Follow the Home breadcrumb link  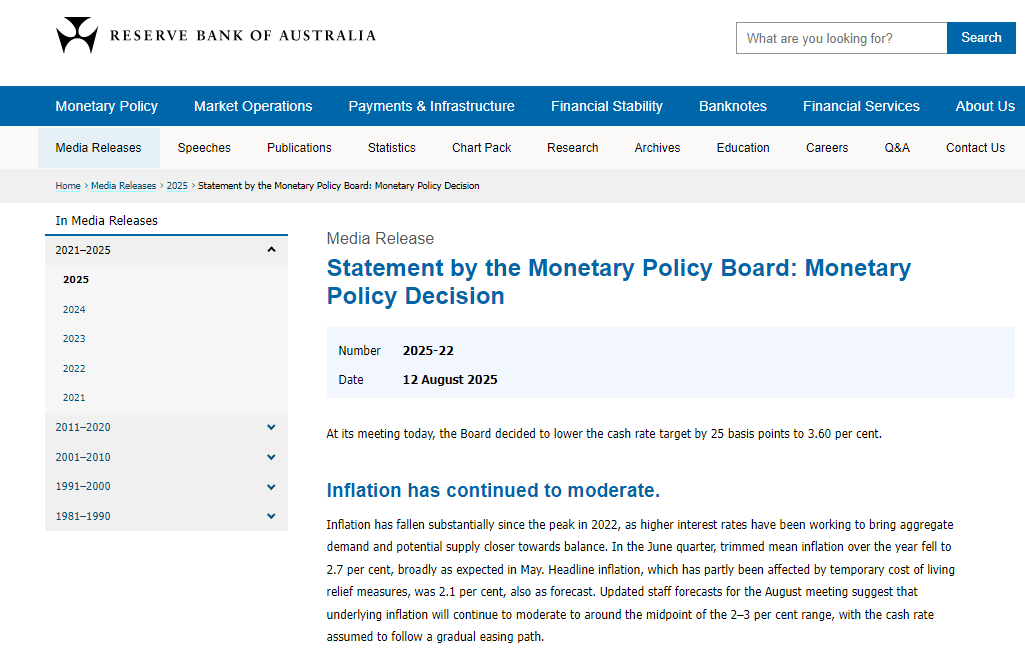pos(68,186)
